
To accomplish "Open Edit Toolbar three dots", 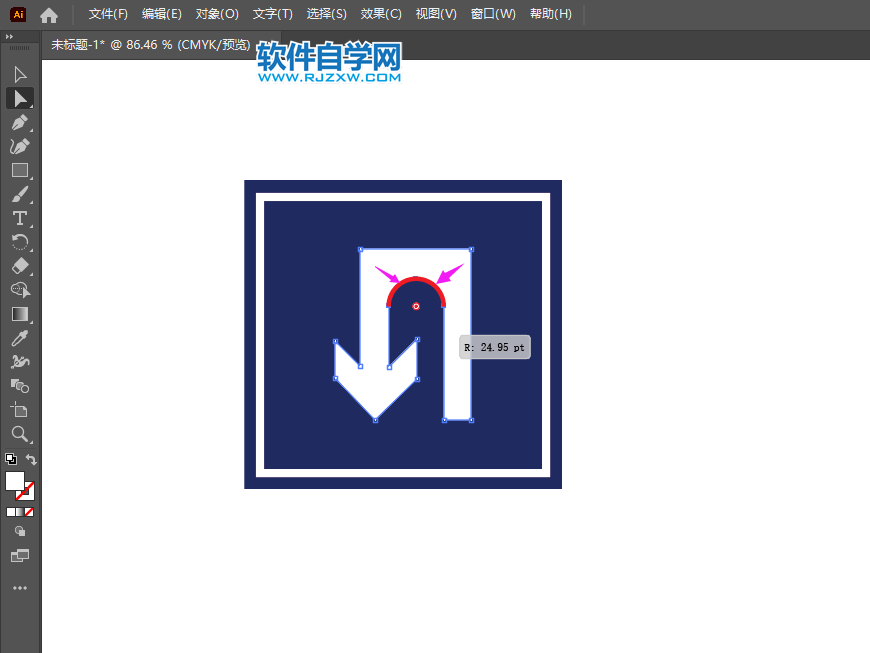I will pos(20,588).
